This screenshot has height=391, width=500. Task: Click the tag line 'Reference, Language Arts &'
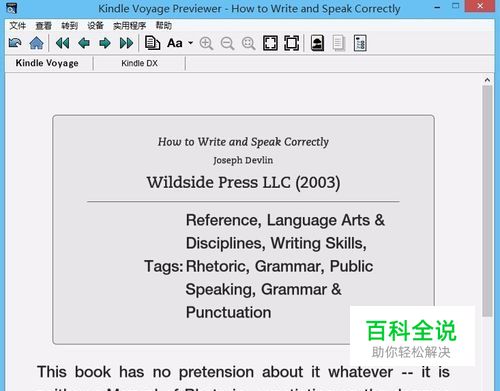point(285,220)
